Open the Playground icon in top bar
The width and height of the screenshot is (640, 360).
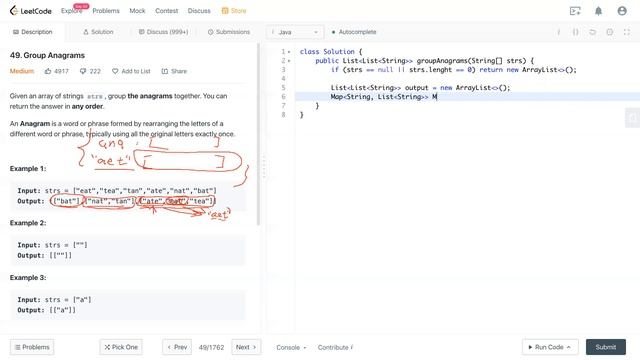(575, 11)
